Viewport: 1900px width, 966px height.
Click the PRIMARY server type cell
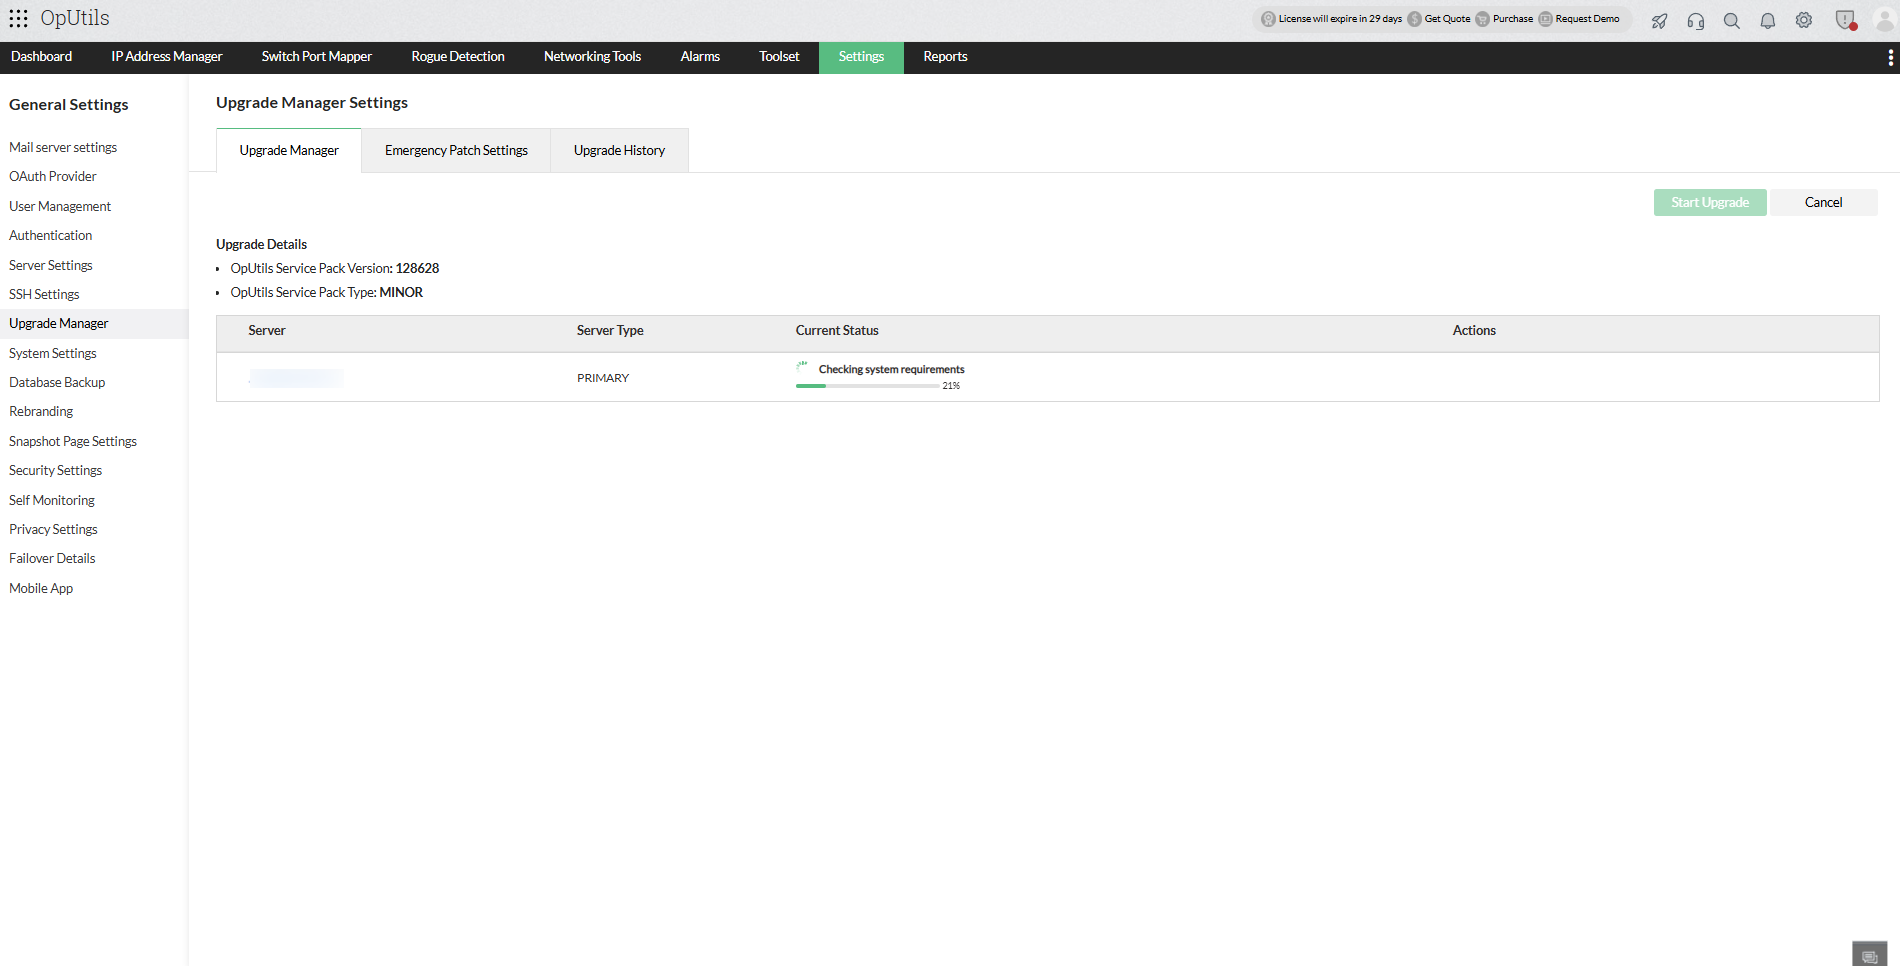[603, 378]
